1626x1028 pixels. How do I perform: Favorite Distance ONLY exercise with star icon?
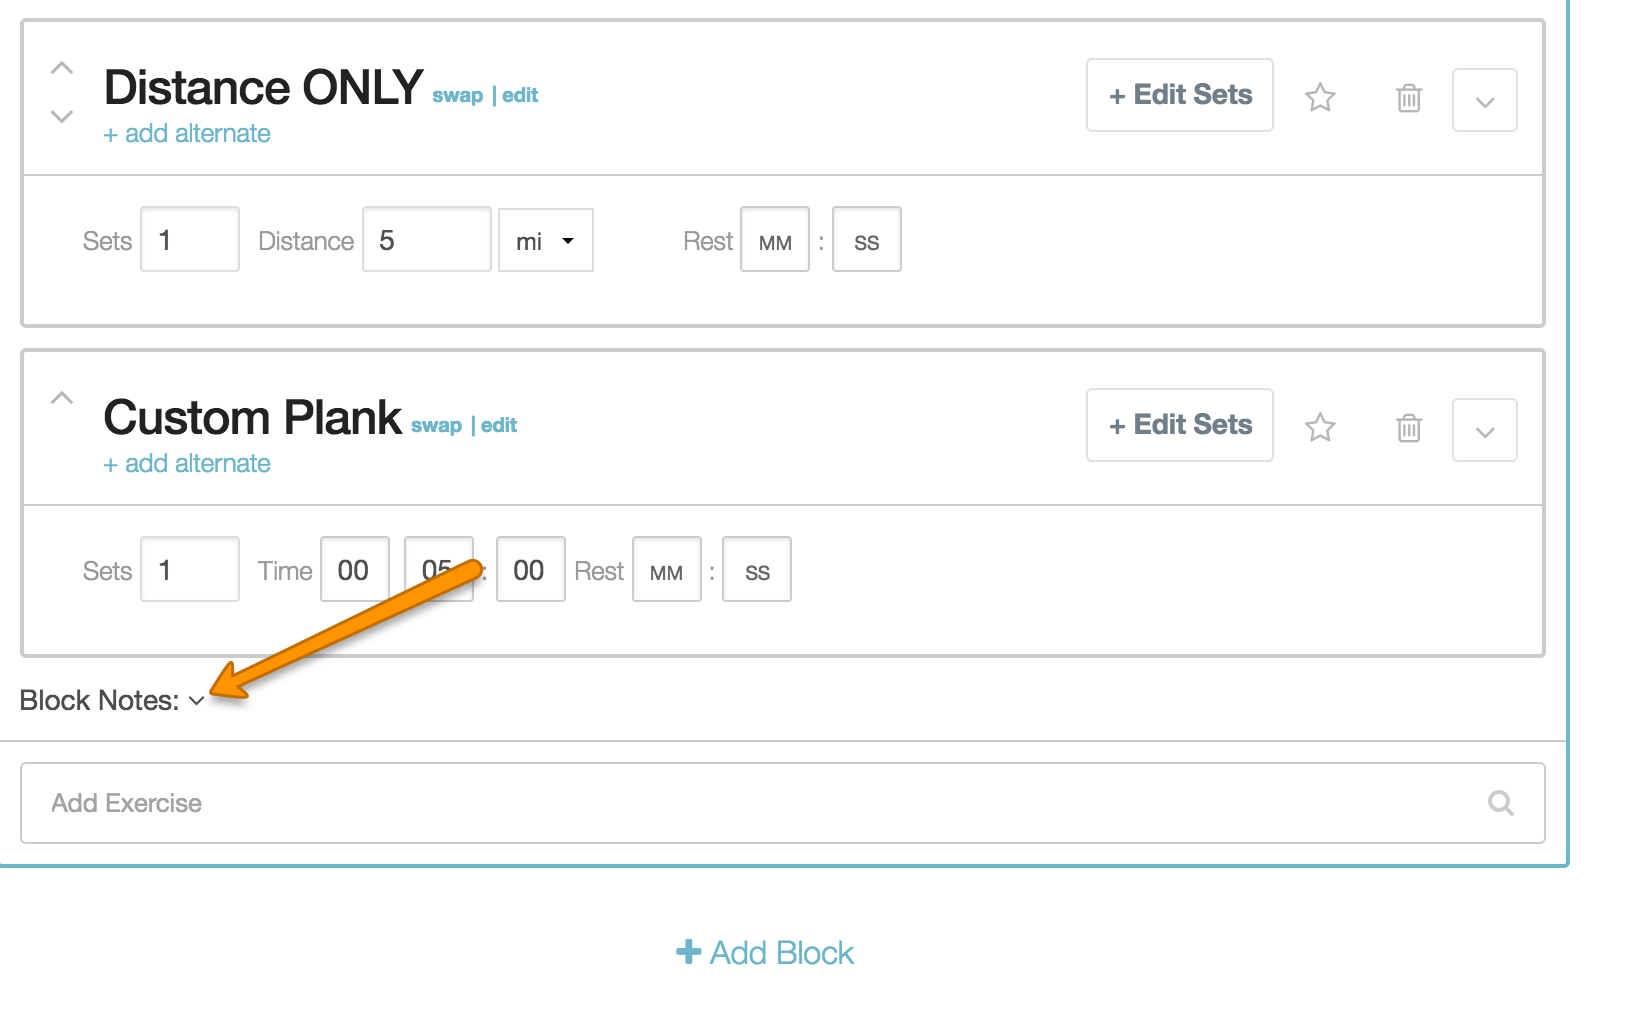(1320, 97)
